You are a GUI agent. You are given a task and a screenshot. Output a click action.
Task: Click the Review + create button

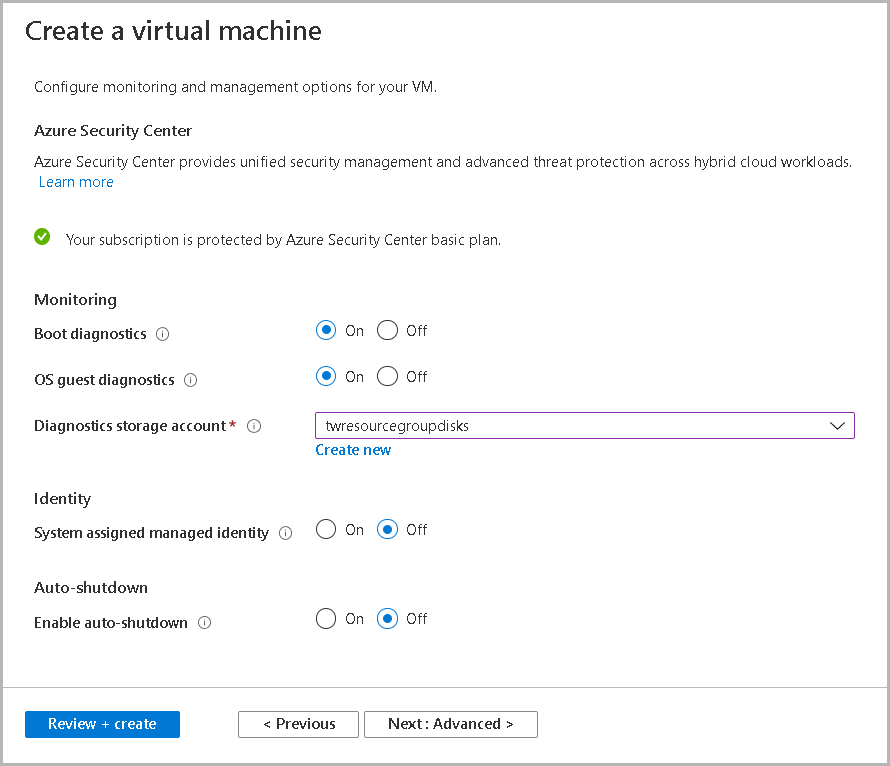click(102, 724)
